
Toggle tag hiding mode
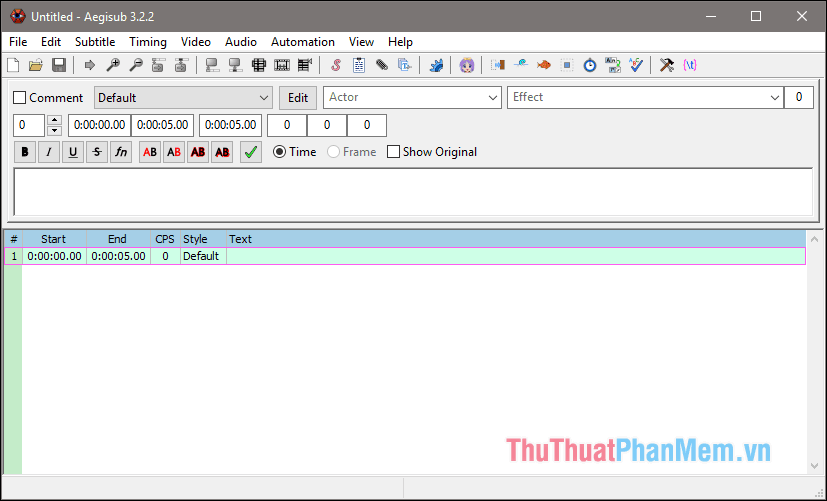point(690,65)
